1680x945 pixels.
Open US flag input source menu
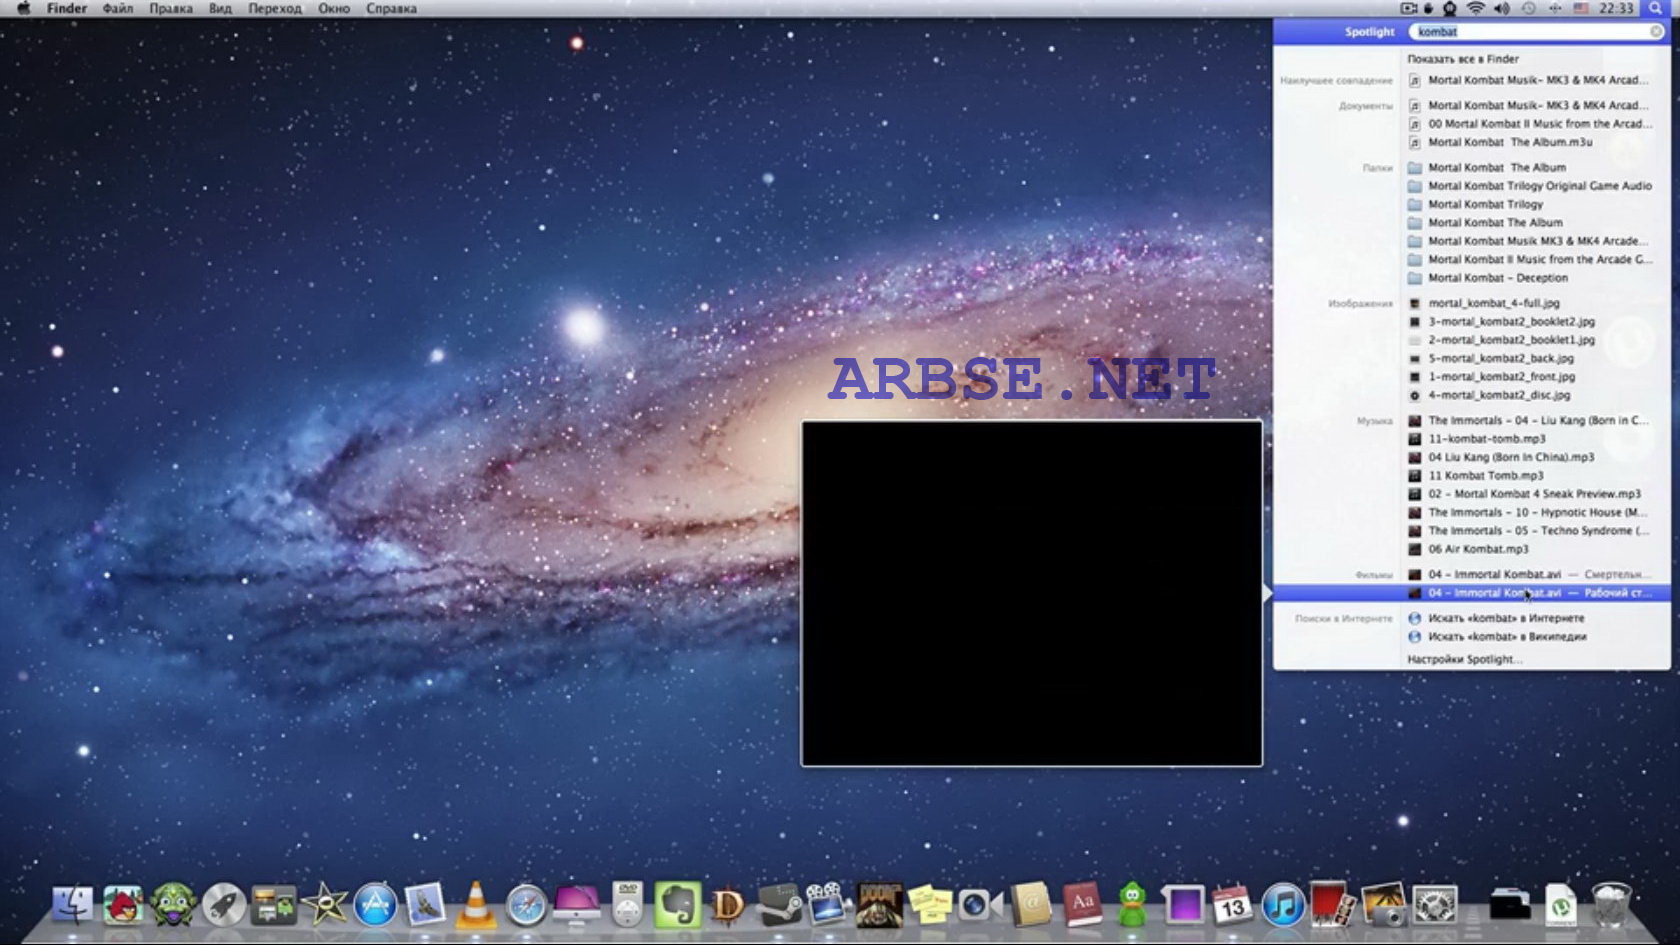[x=1581, y=8]
